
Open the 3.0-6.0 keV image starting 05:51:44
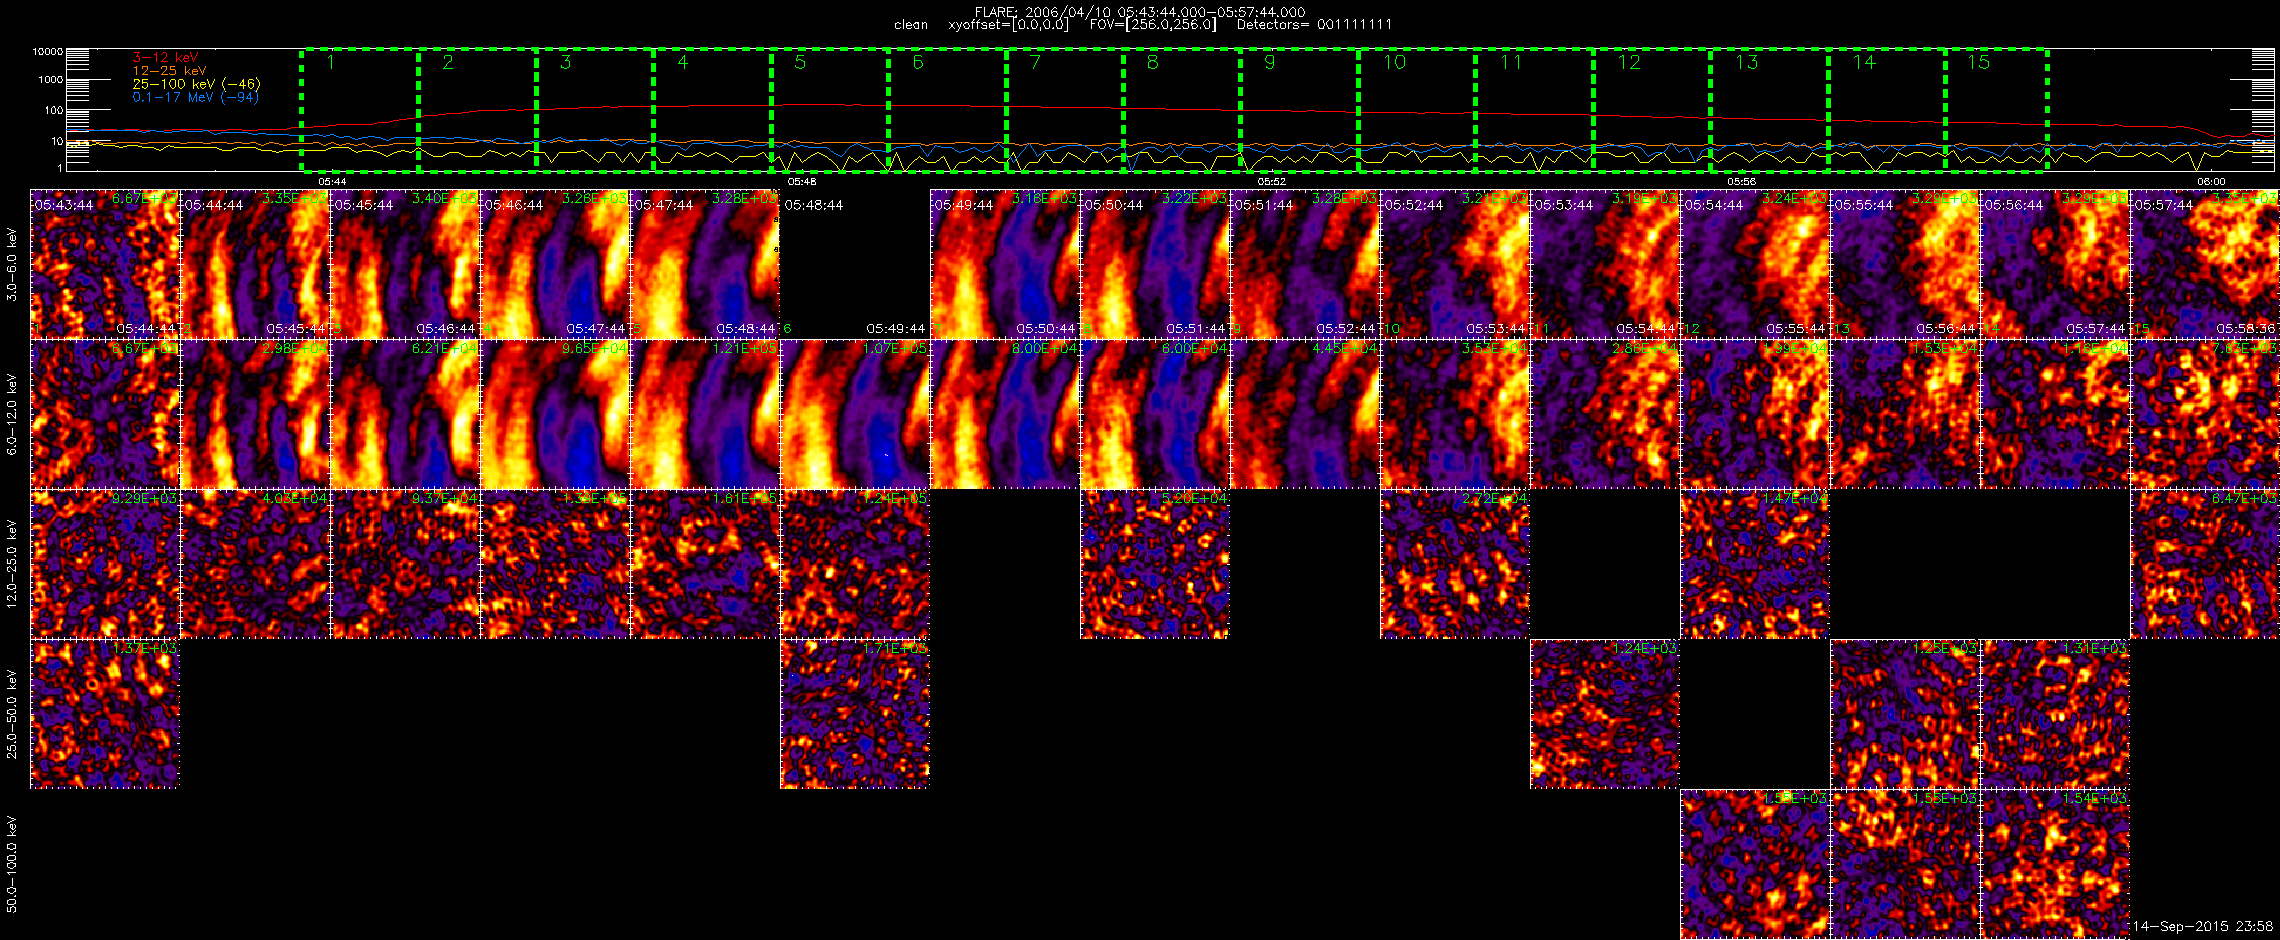point(1305,264)
